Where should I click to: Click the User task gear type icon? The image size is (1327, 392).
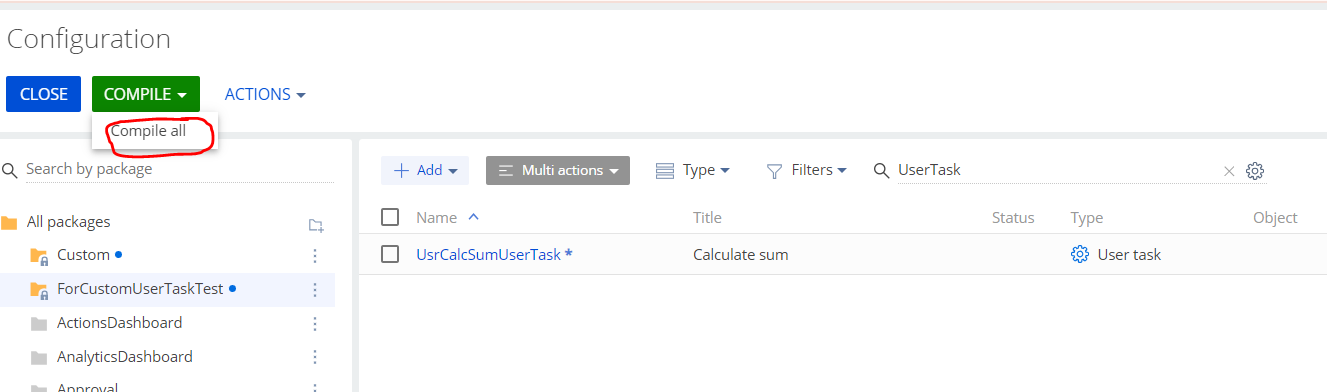tap(1079, 255)
